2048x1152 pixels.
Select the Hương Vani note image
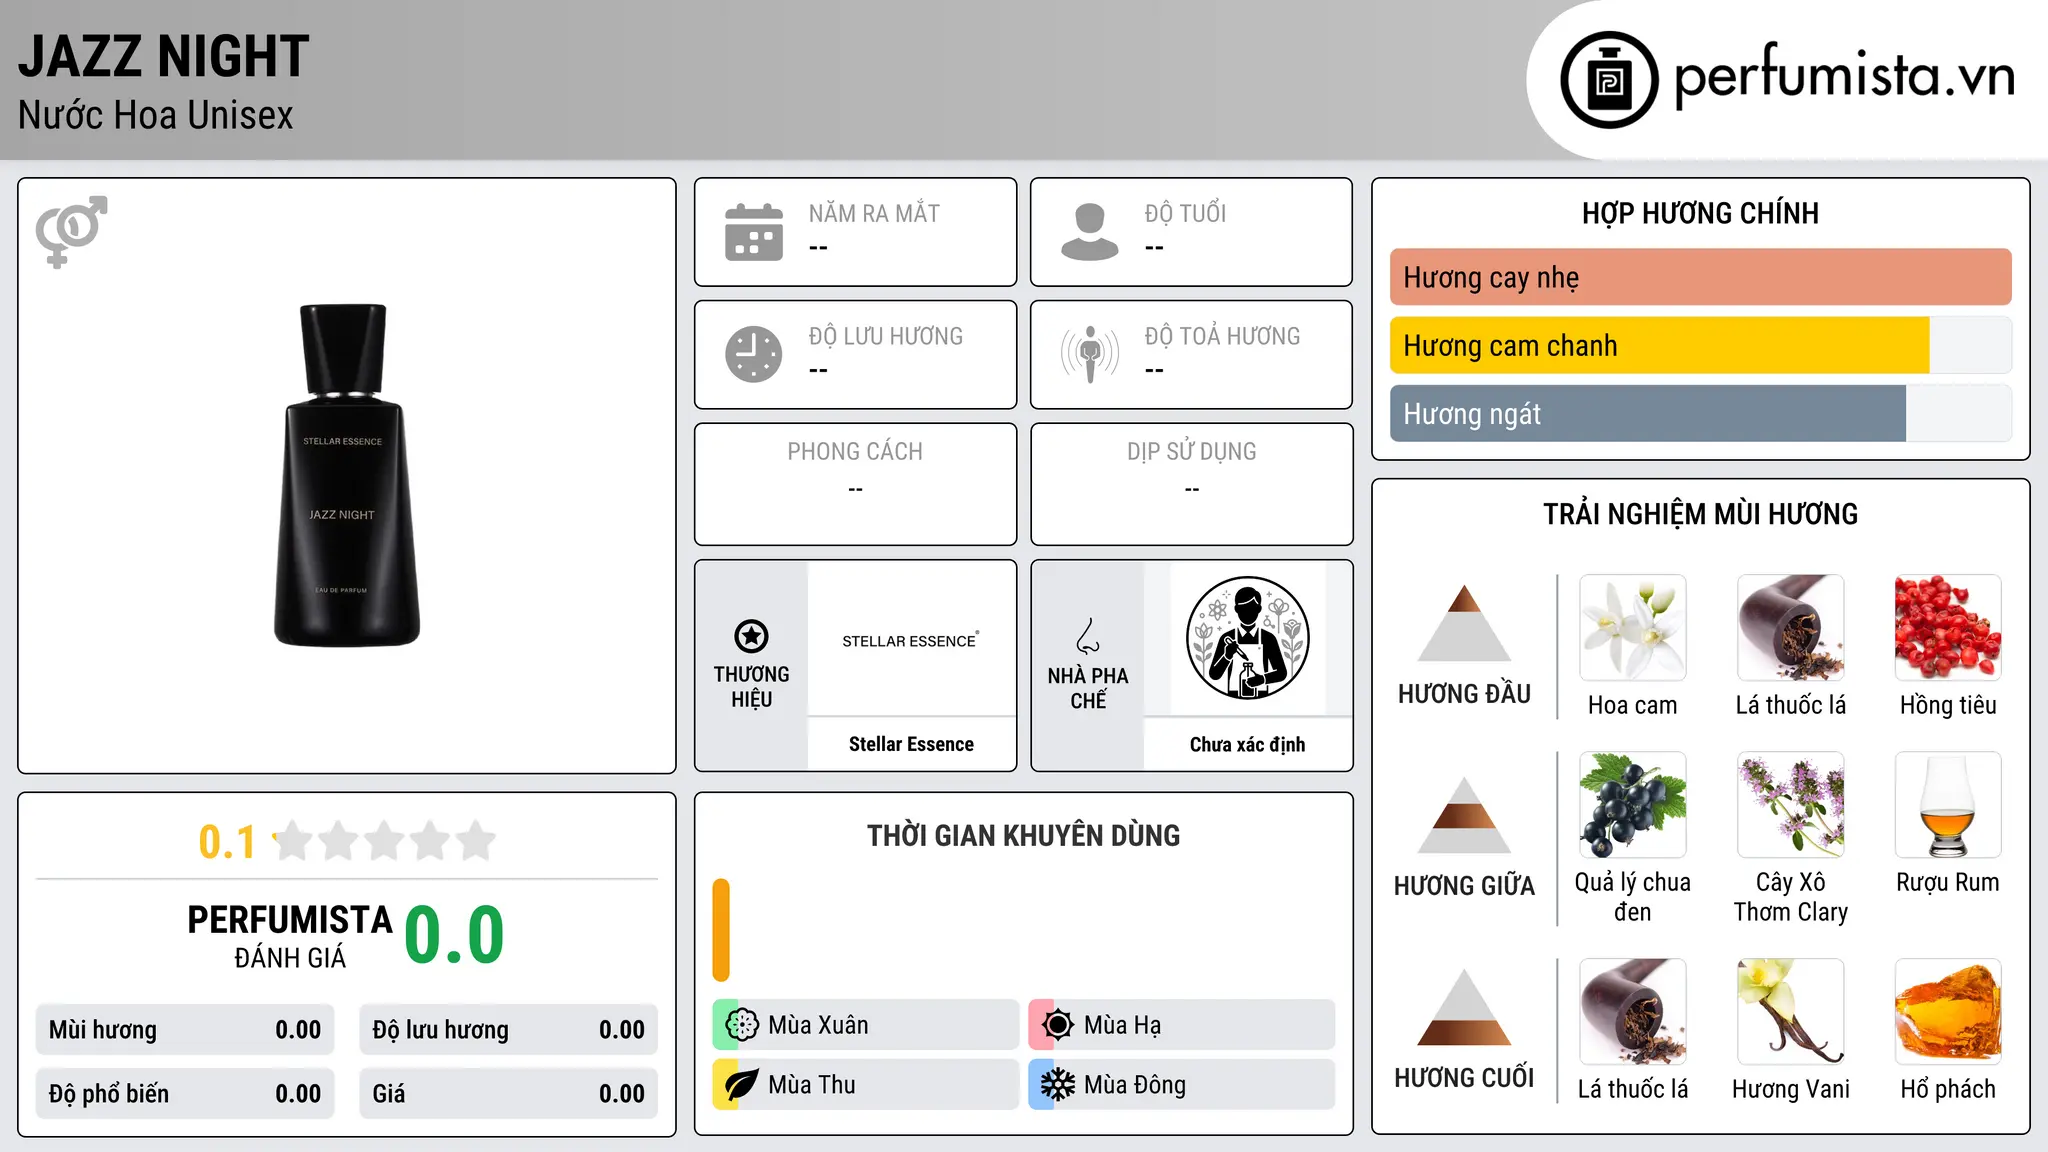[x=1790, y=1012]
